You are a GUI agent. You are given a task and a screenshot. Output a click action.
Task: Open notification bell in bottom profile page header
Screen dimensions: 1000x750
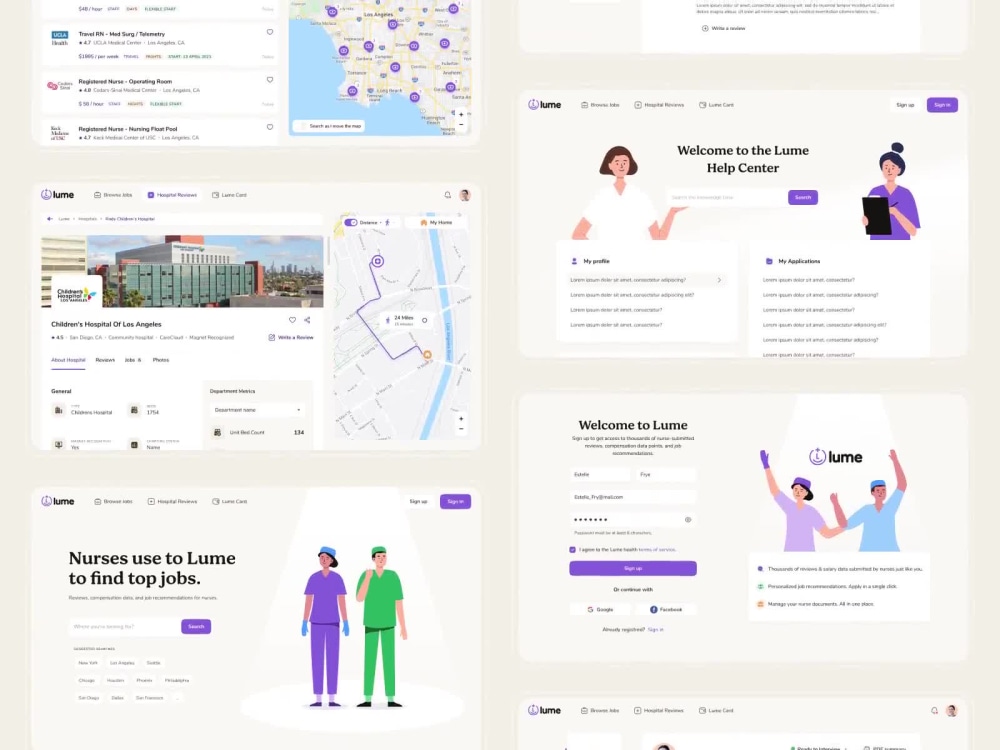click(x=934, y=710)
